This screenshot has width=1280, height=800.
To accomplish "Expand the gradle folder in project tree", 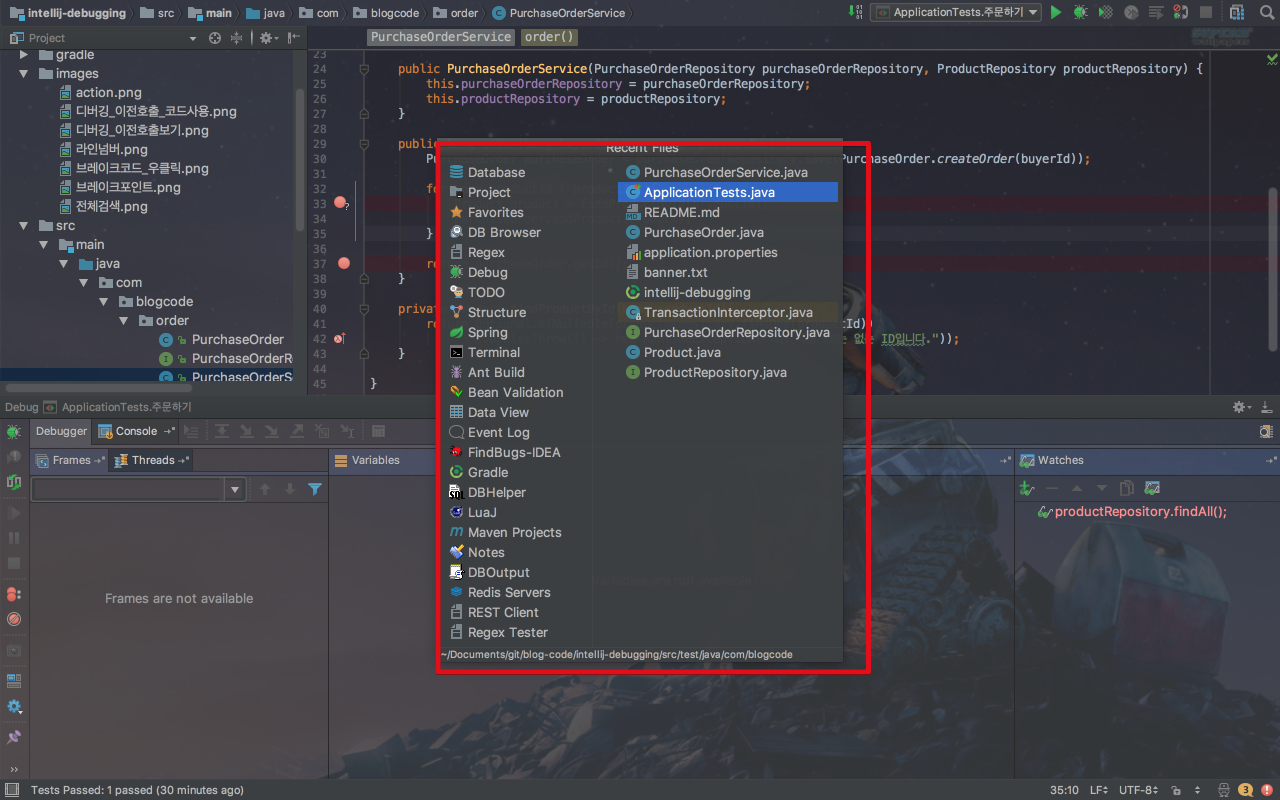I will click(25, 54).
